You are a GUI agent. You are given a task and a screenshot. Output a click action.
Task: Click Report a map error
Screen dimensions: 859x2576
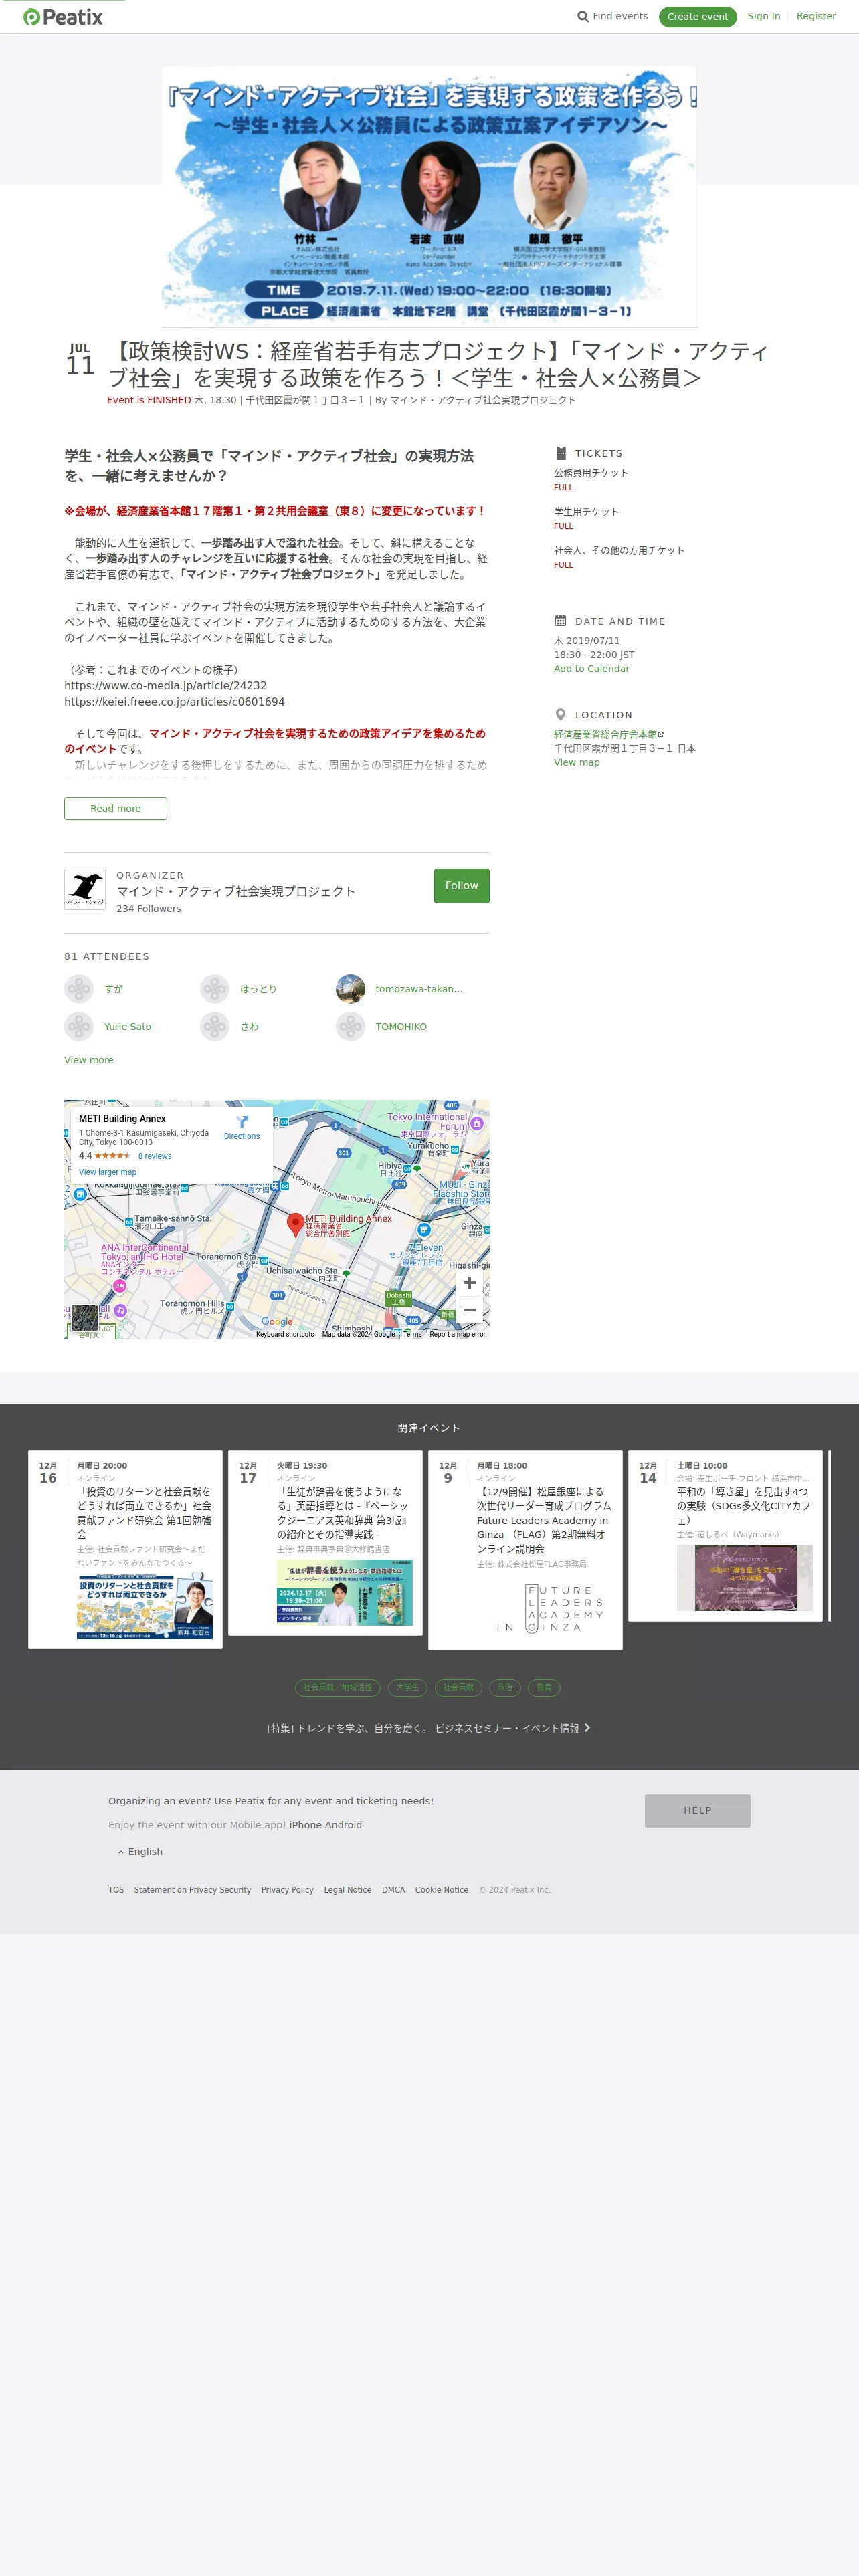click(457, 1334)
